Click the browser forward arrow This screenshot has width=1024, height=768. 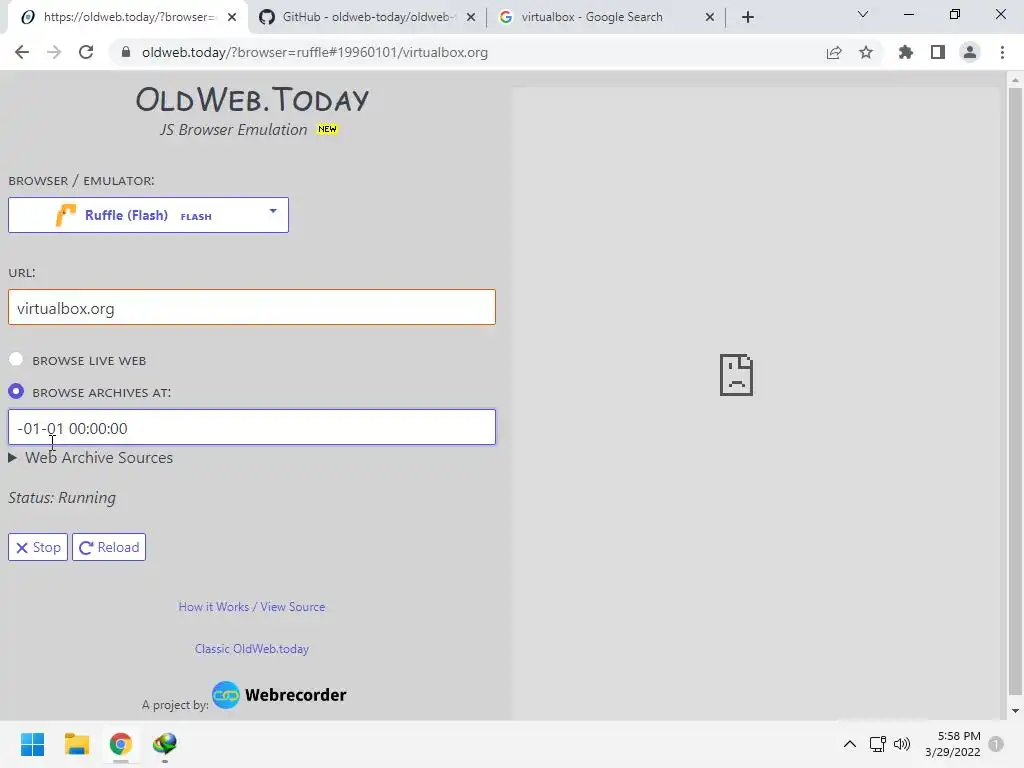point(54,52)
